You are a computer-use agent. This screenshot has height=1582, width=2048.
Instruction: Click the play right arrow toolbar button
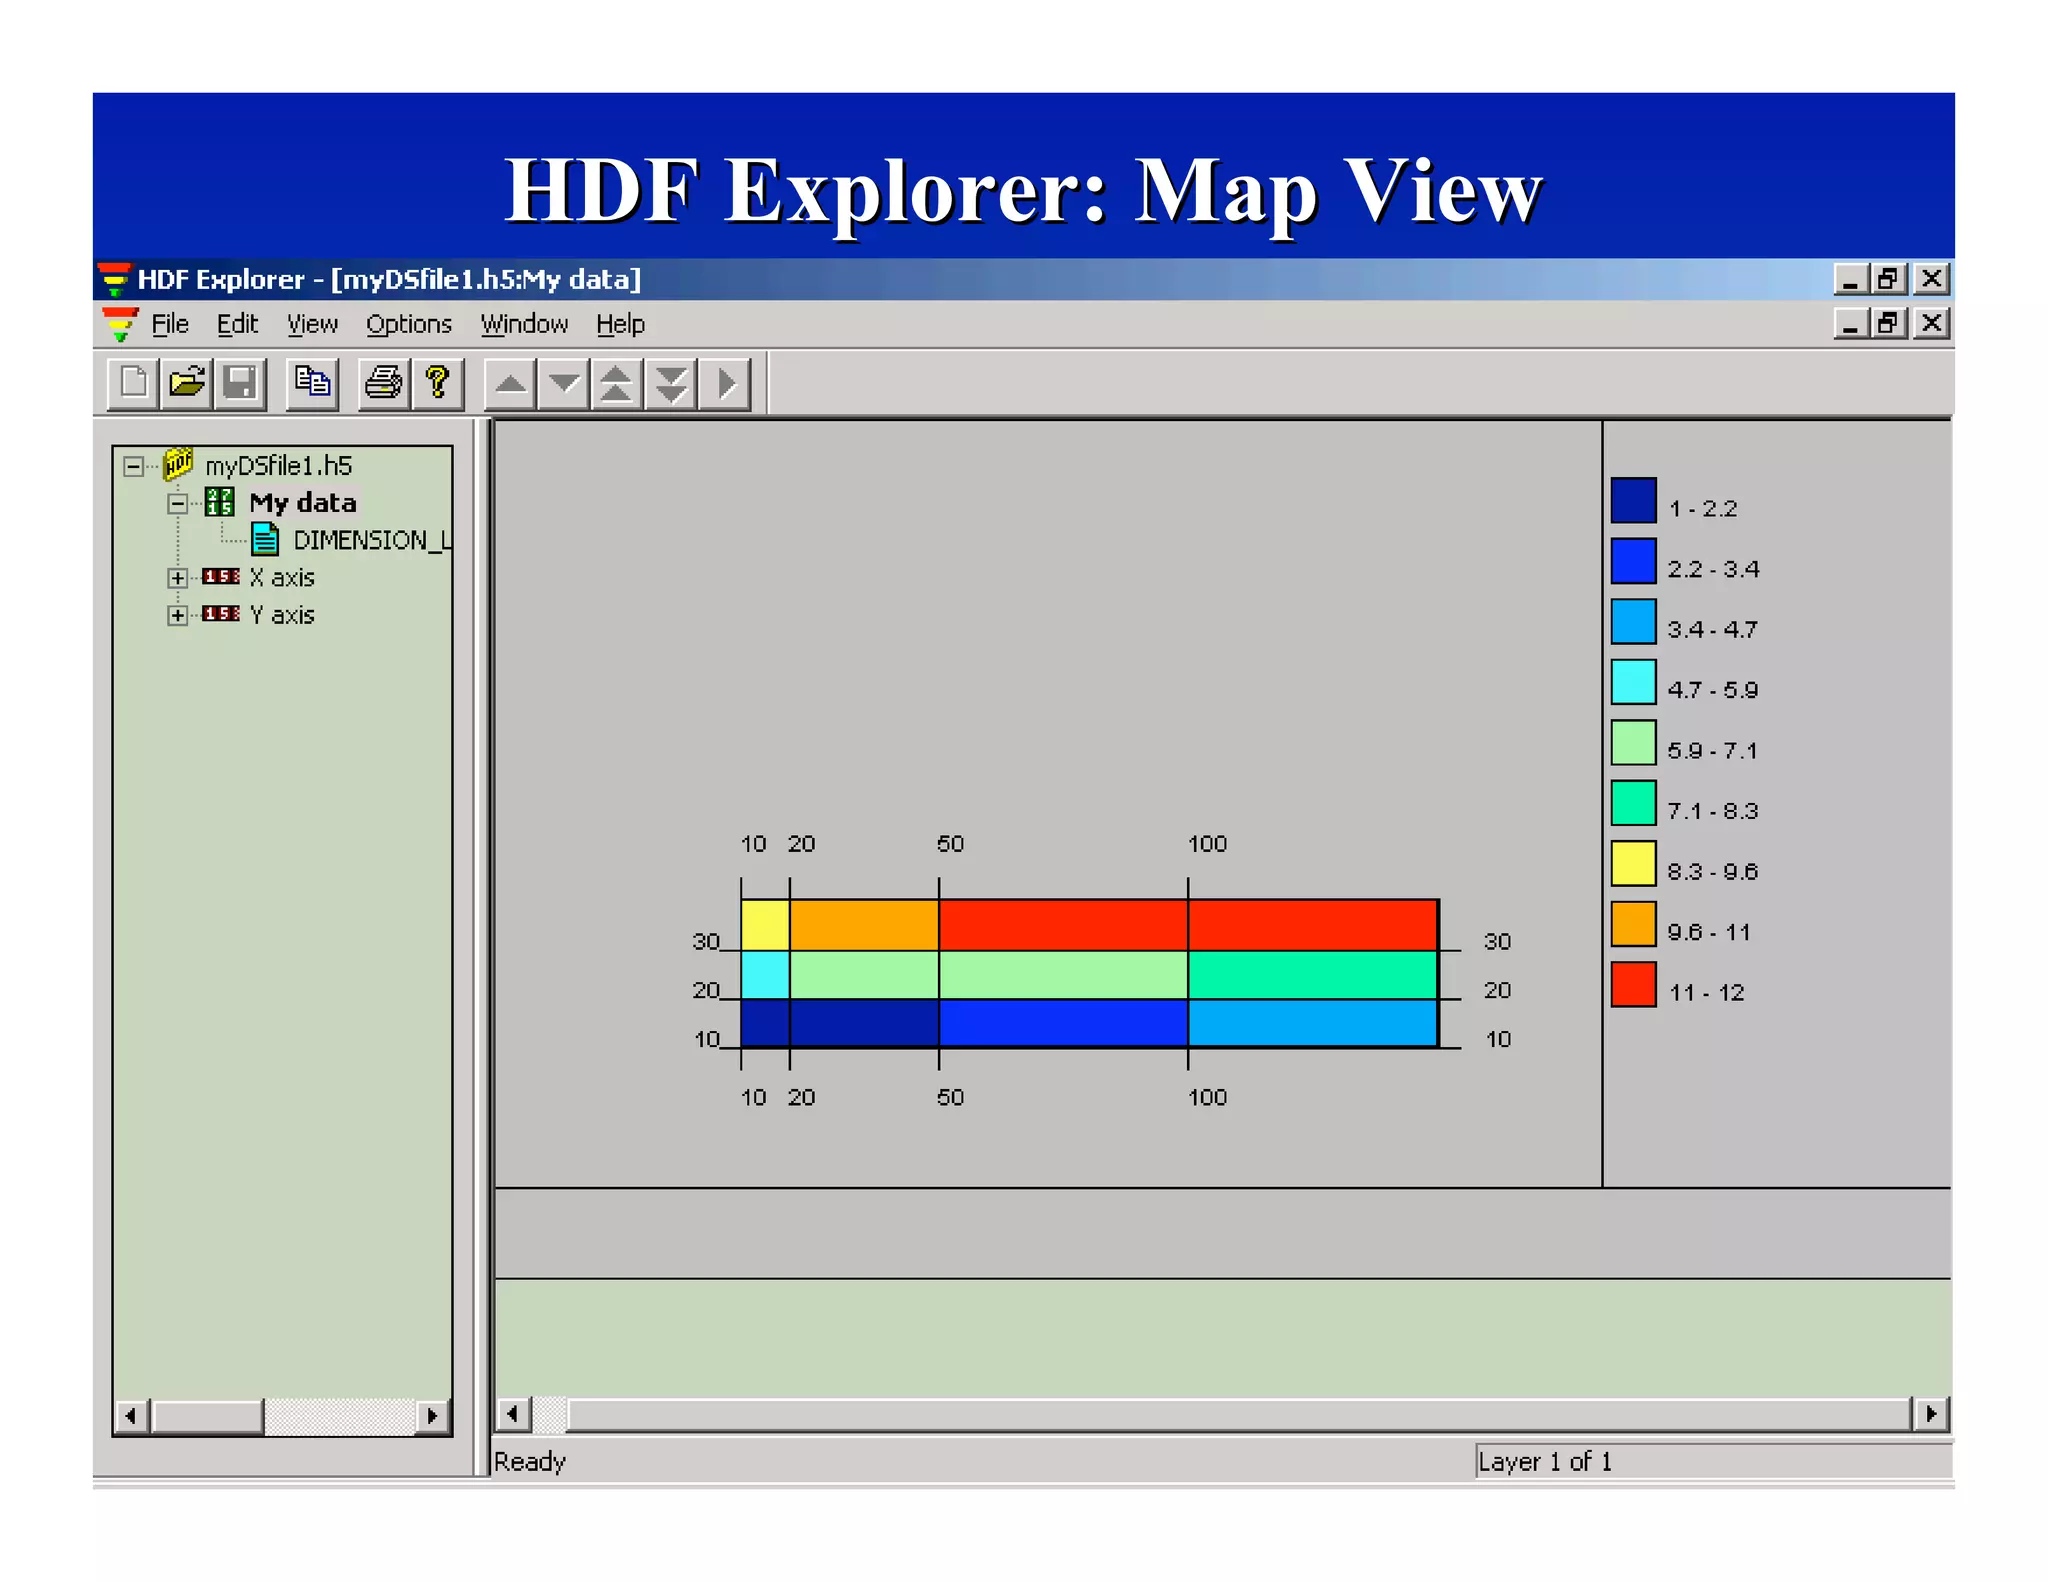pyautogui.click(x=727, y=384)
